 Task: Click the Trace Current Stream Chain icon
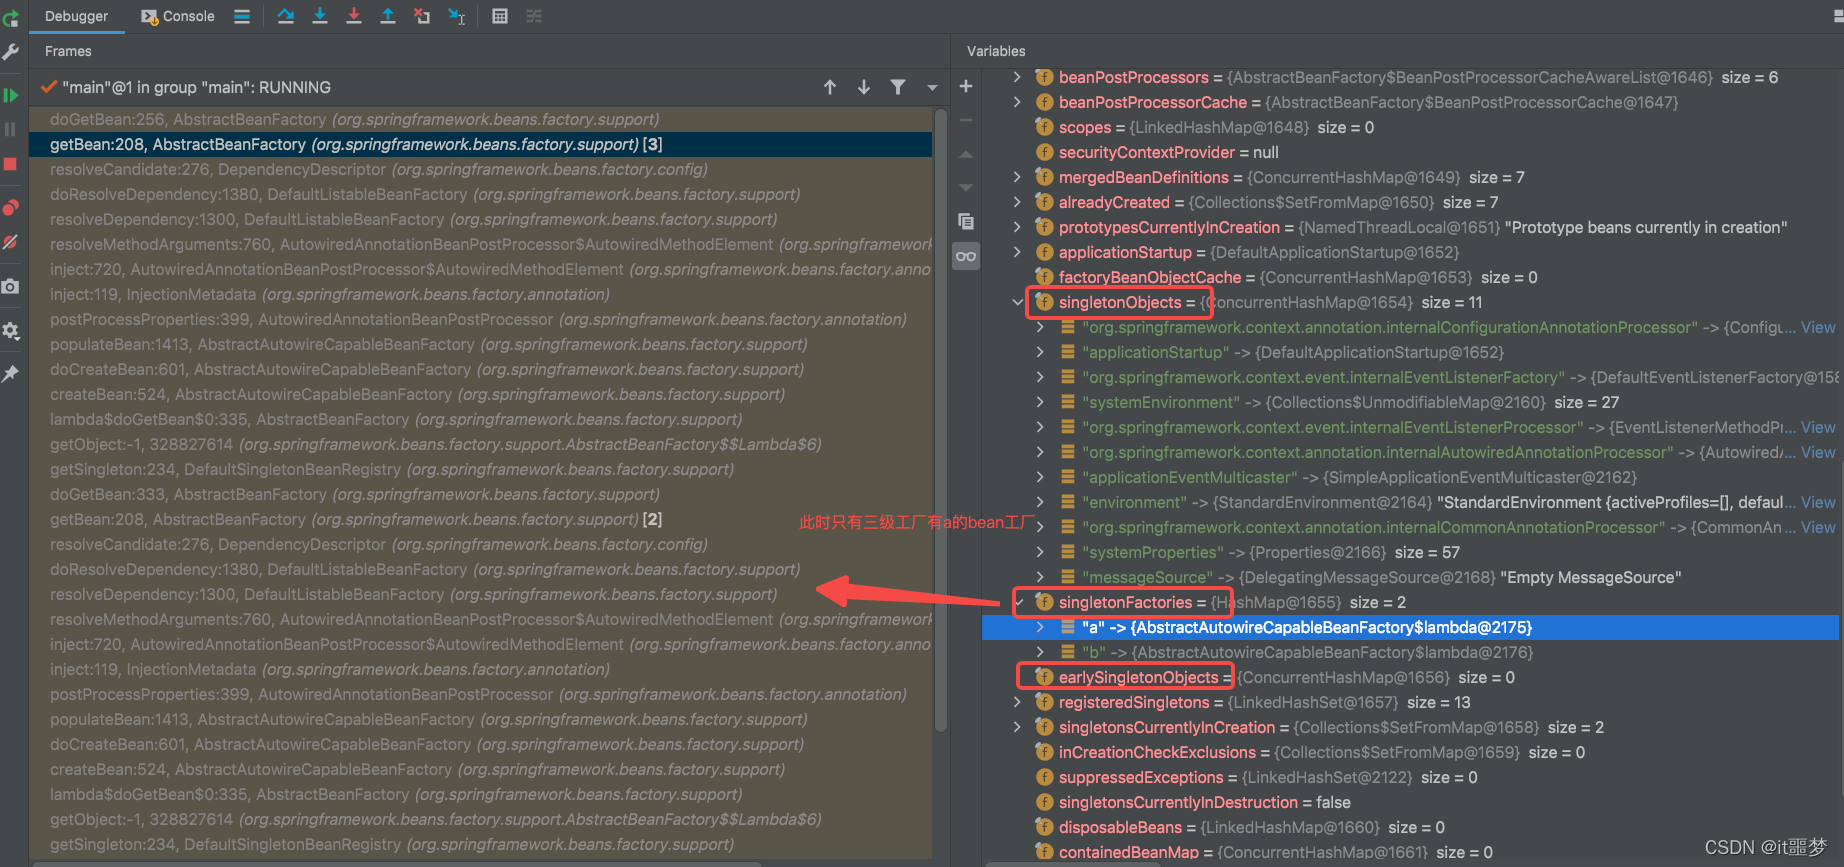point(534,16)
